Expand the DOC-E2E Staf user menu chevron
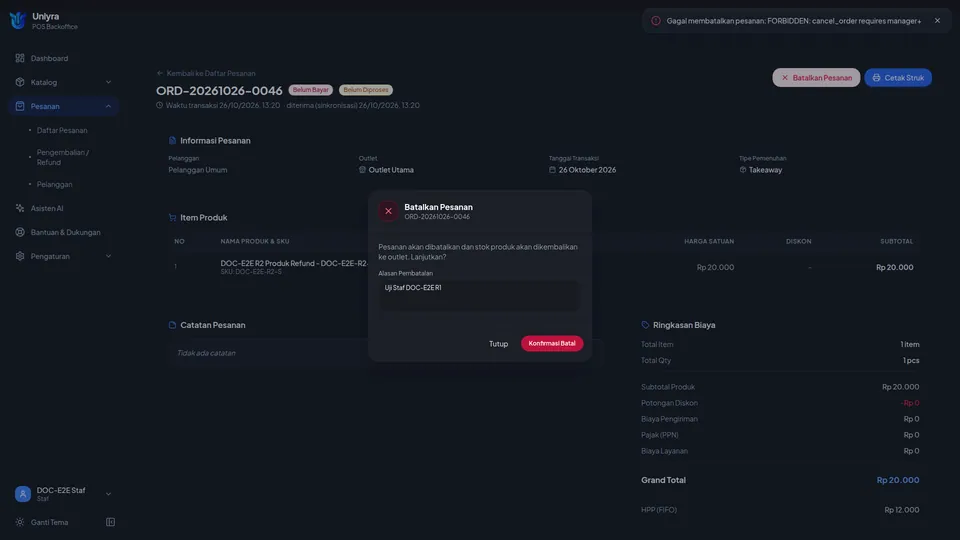Screen dimensions: 960x540 click(108, 493)
